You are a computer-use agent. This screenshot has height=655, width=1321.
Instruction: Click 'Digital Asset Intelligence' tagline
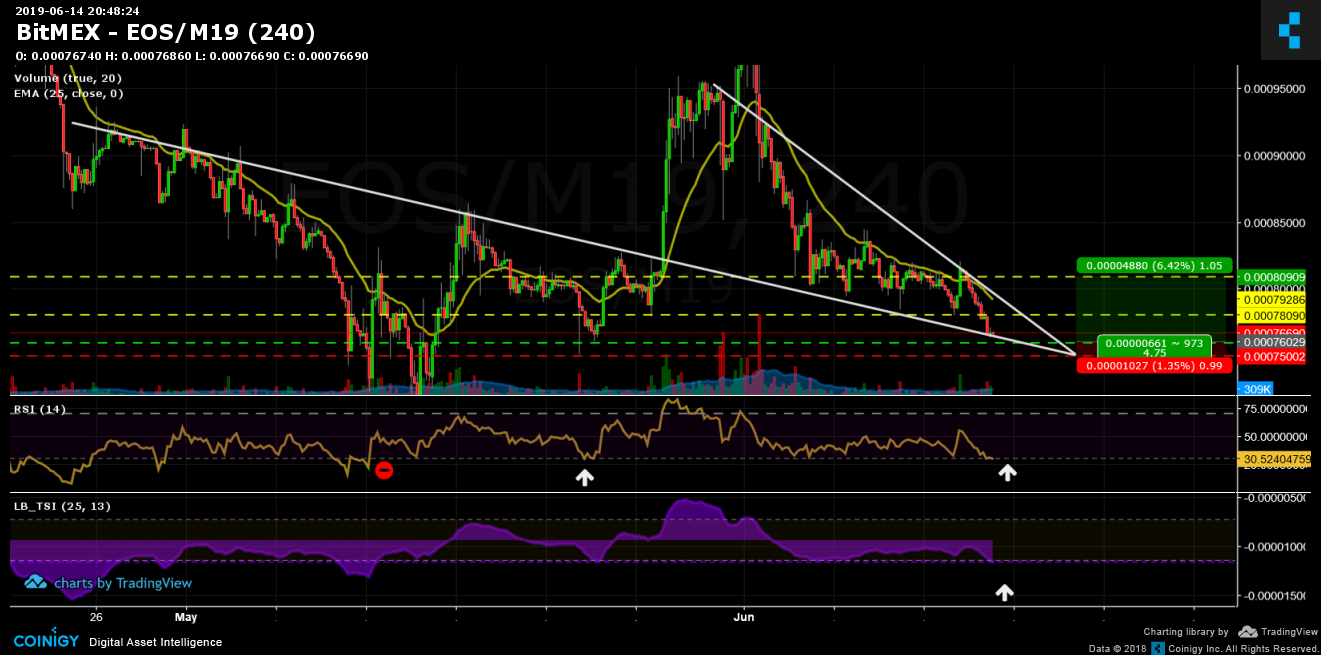point(156,642)
